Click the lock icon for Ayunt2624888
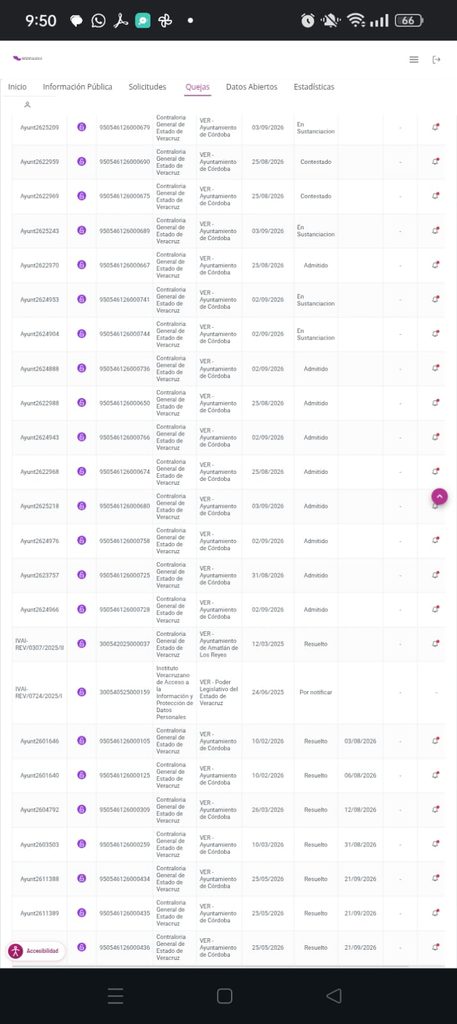The width and height of the screenshot is (457, 1024). 82,368
